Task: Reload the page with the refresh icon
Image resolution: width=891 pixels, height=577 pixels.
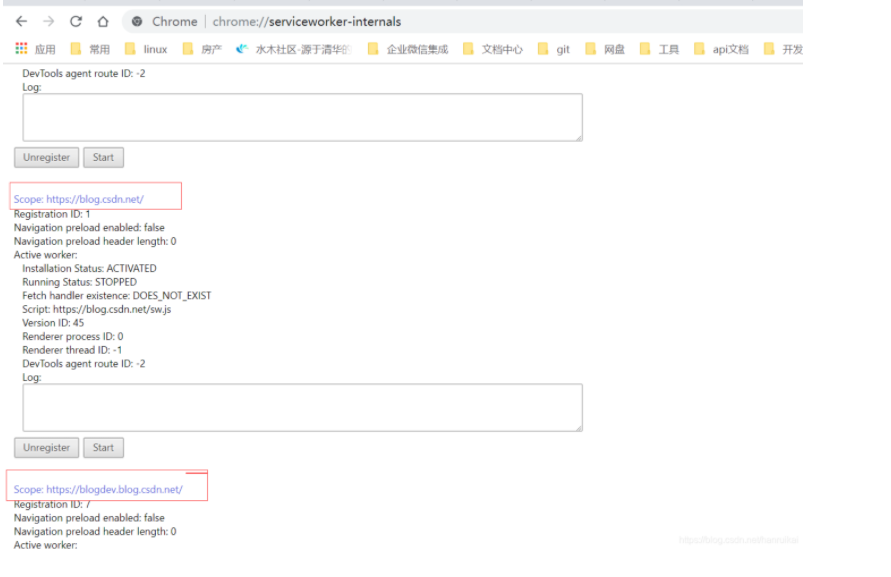Action: [x=76, y=22]
